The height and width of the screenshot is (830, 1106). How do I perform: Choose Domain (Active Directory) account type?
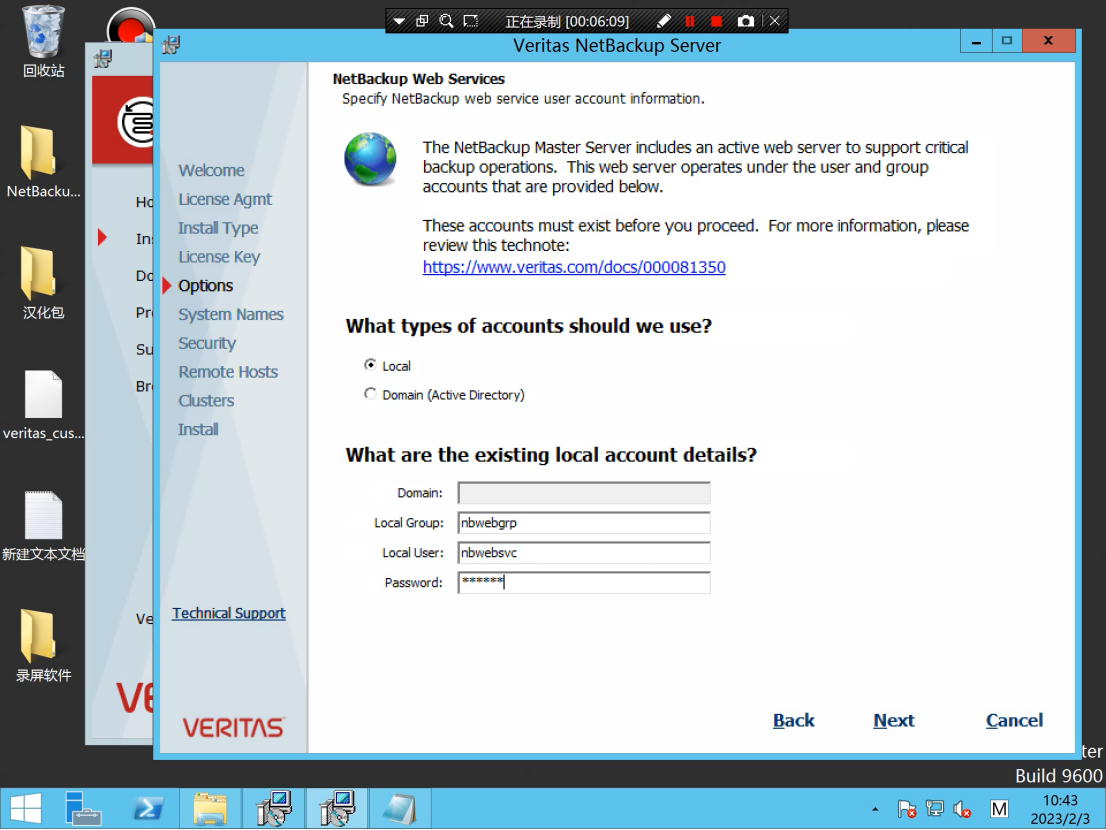(370, 394)
